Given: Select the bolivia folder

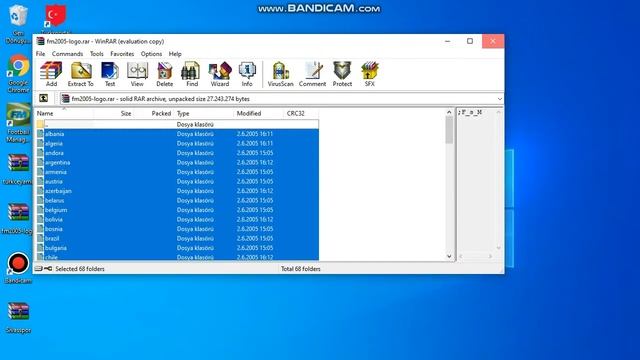Looking at the screenshot, I should [x=177, y=219].
